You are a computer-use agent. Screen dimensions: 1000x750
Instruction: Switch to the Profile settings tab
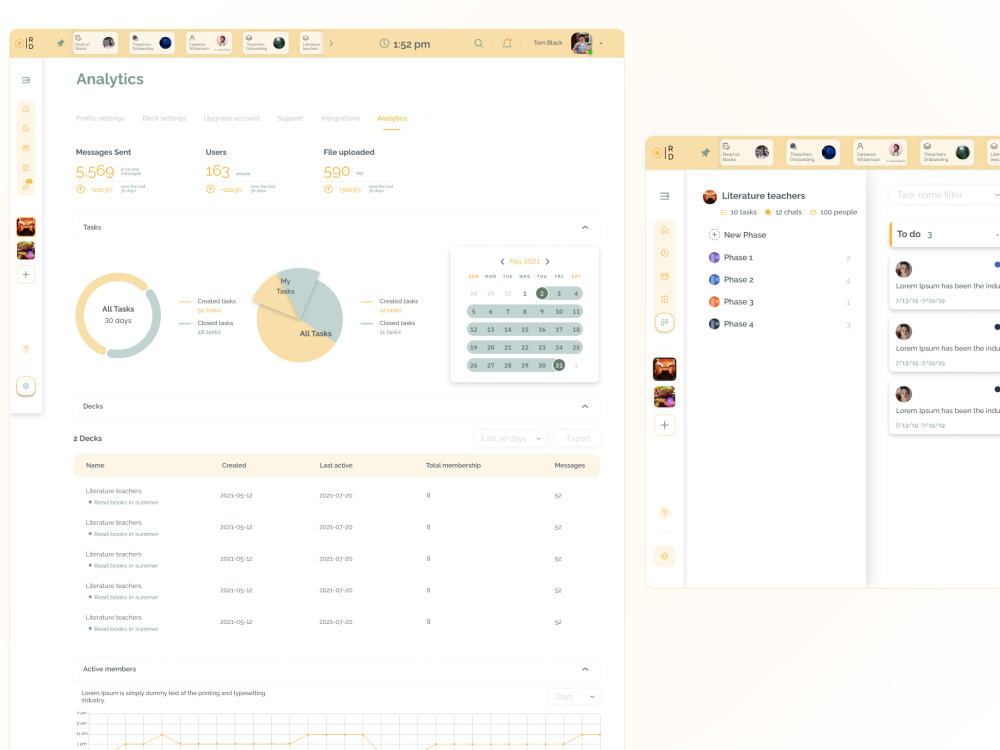coord(100,119)
